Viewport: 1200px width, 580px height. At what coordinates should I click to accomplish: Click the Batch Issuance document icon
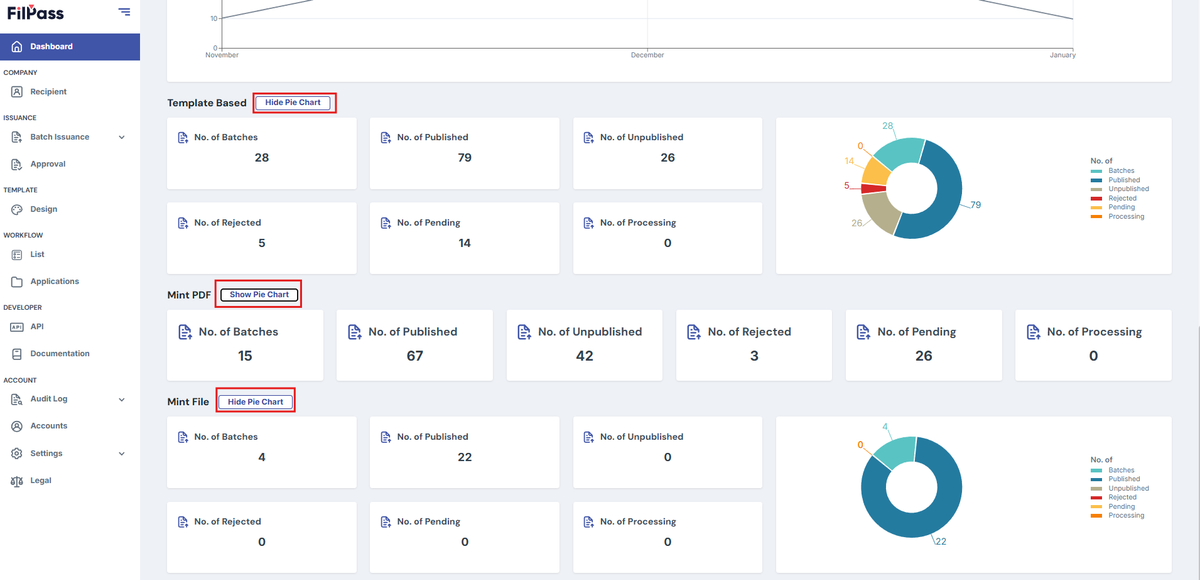click(16, 137)
